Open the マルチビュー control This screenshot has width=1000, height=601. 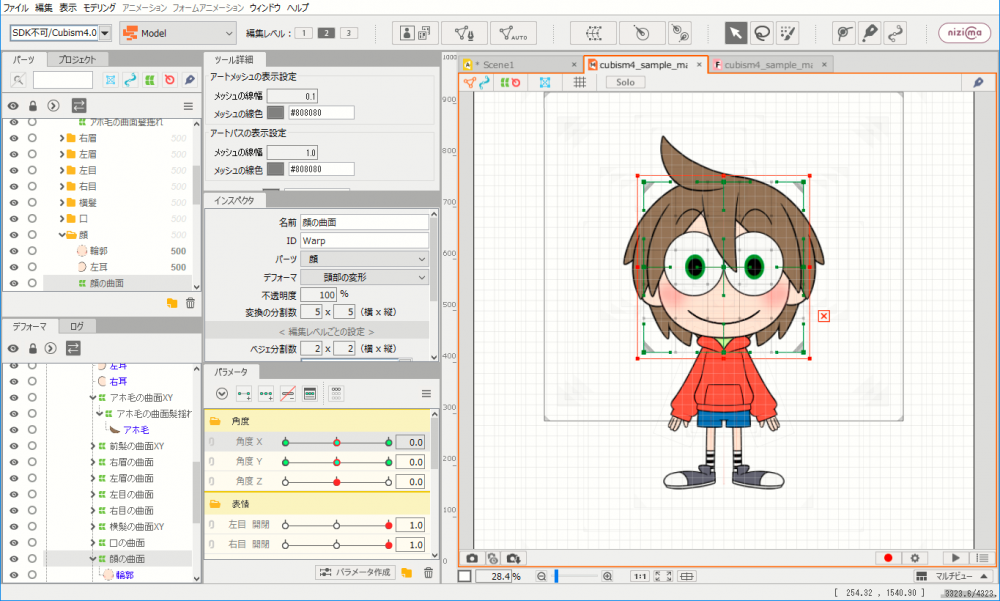pyautogui.click(x=953, y=576)
